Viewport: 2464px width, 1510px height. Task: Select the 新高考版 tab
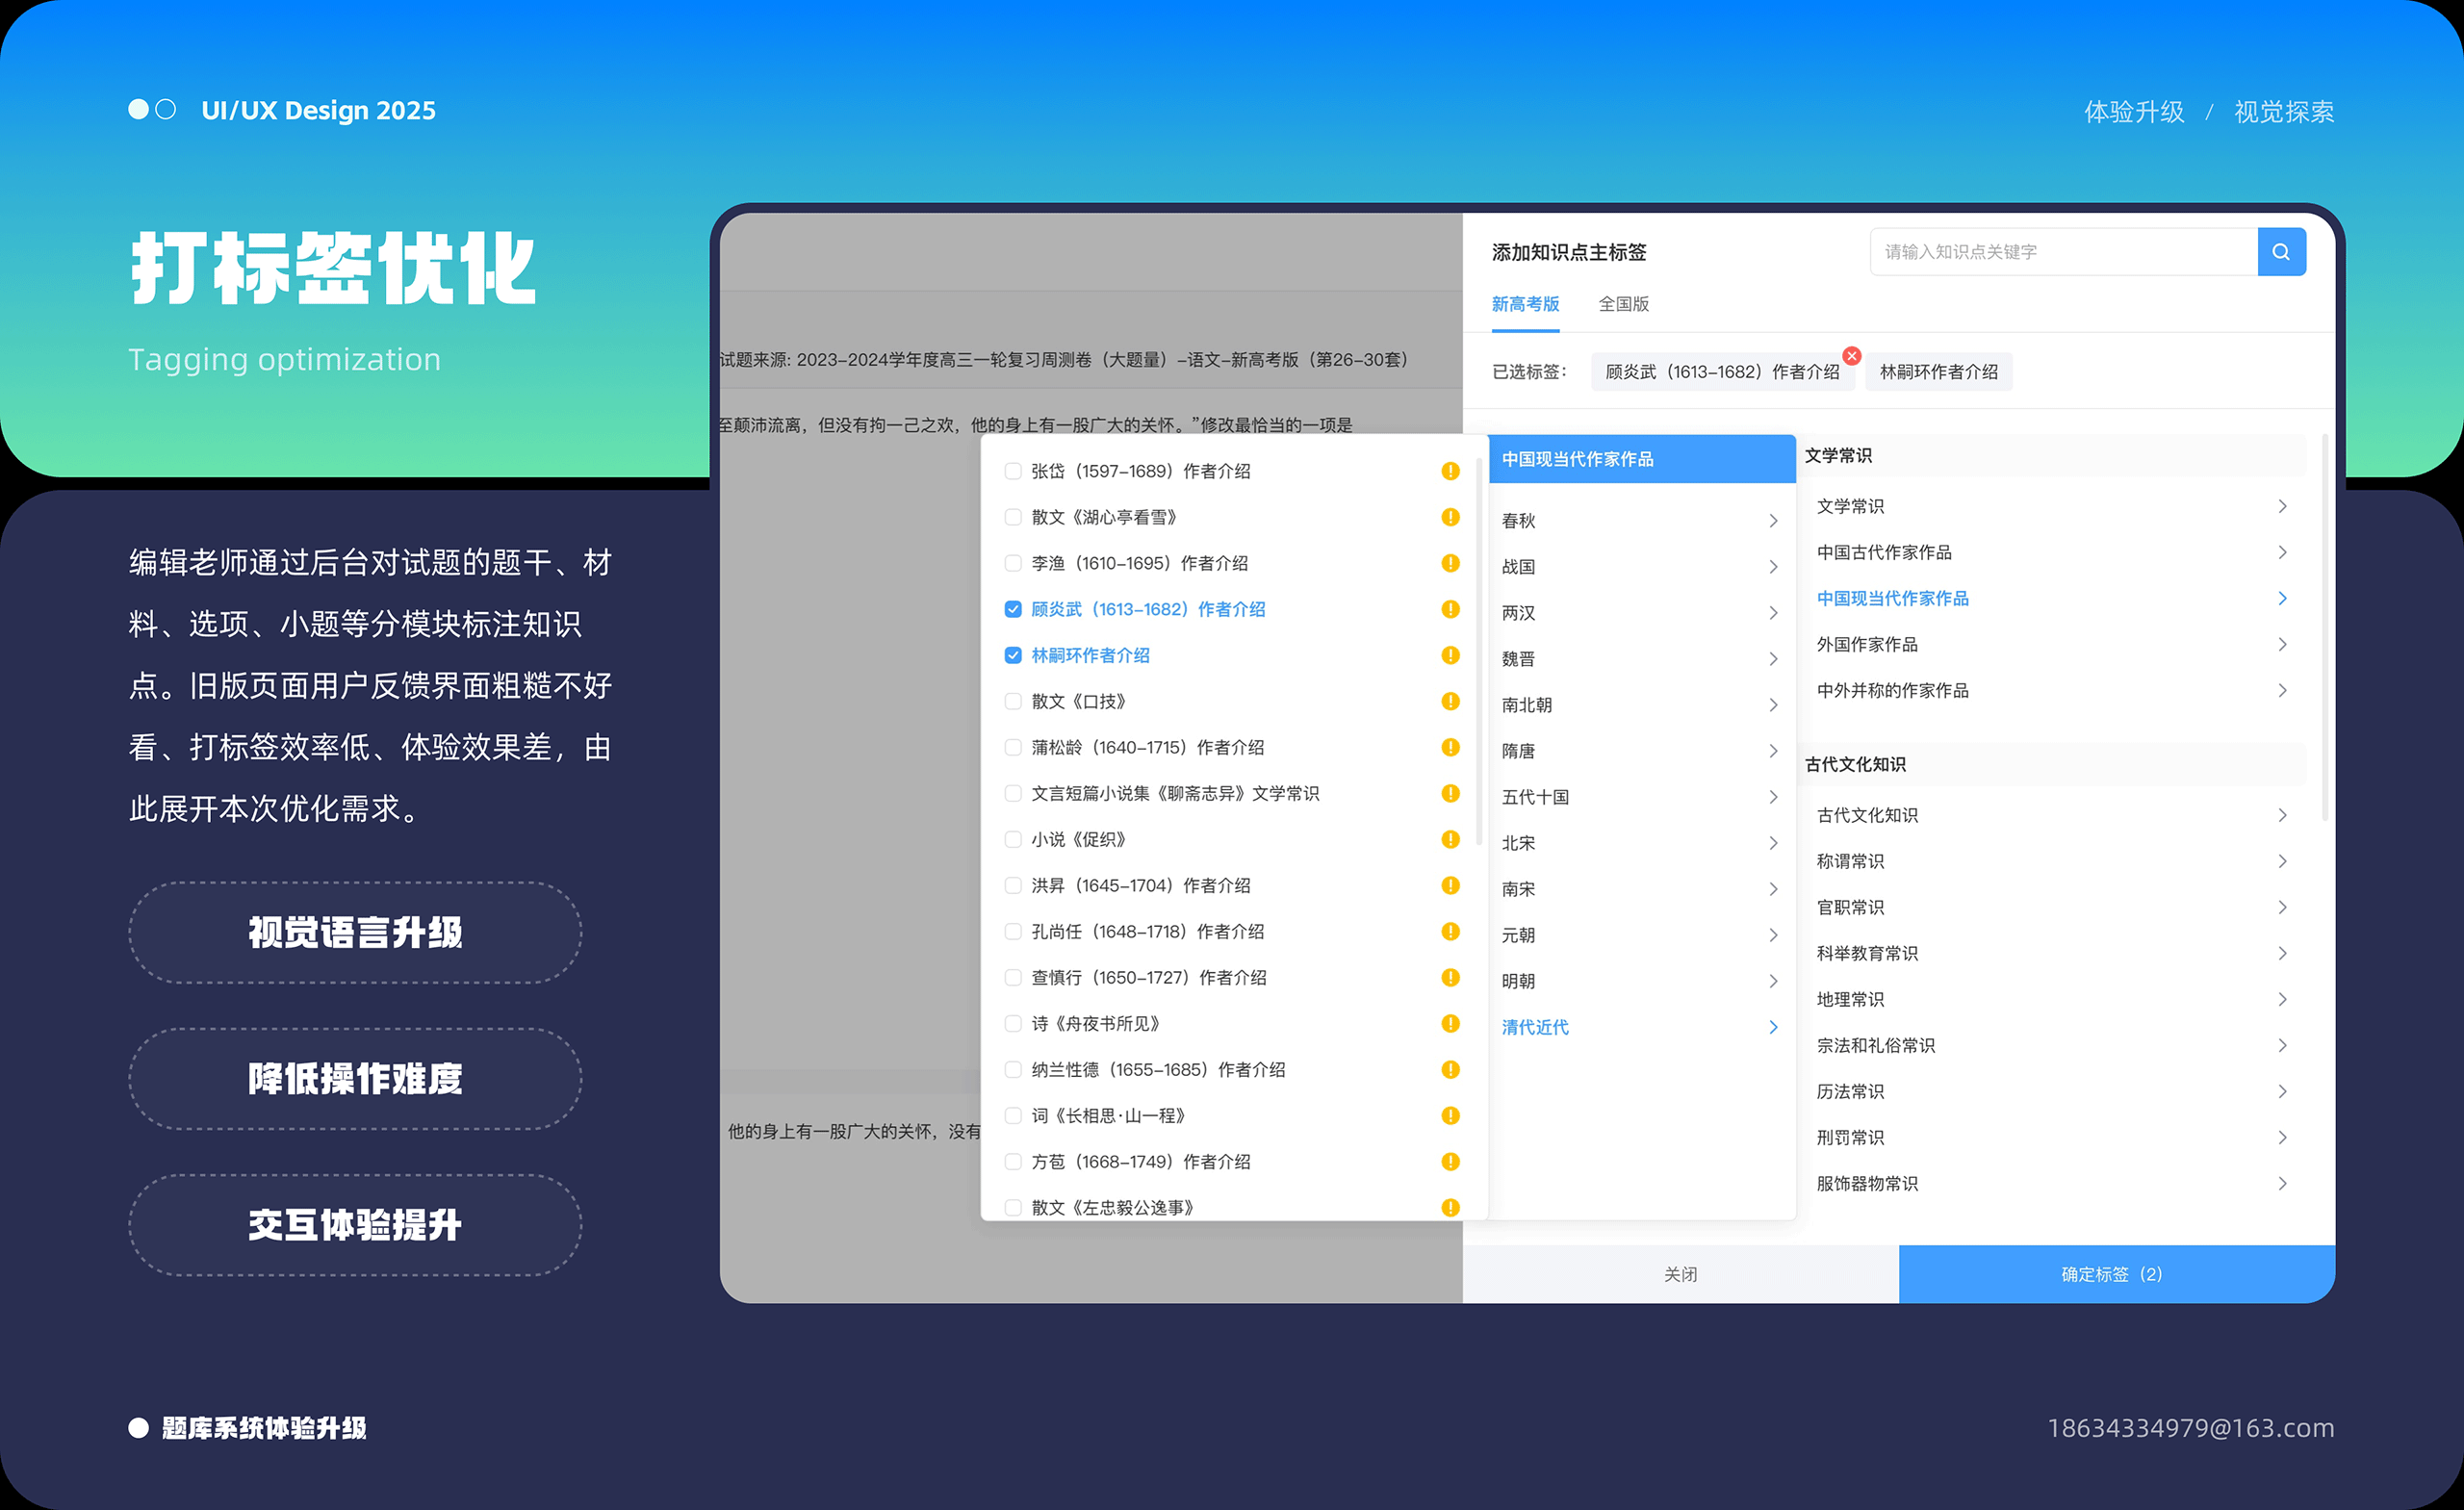tap(1525, 304)
